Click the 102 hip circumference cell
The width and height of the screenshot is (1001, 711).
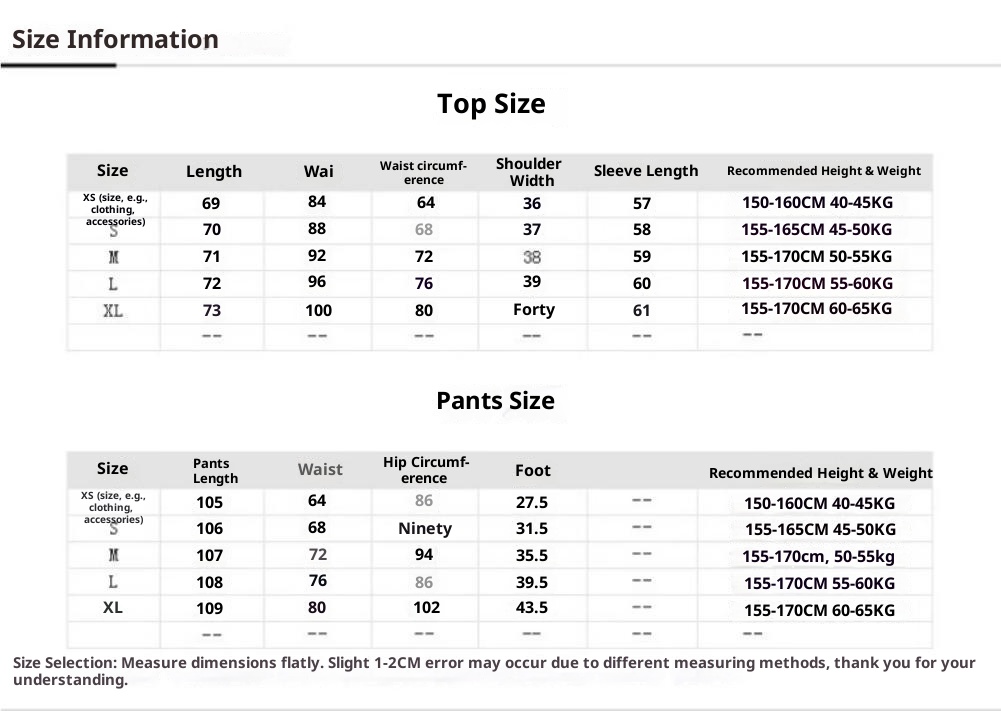(426, 607)
